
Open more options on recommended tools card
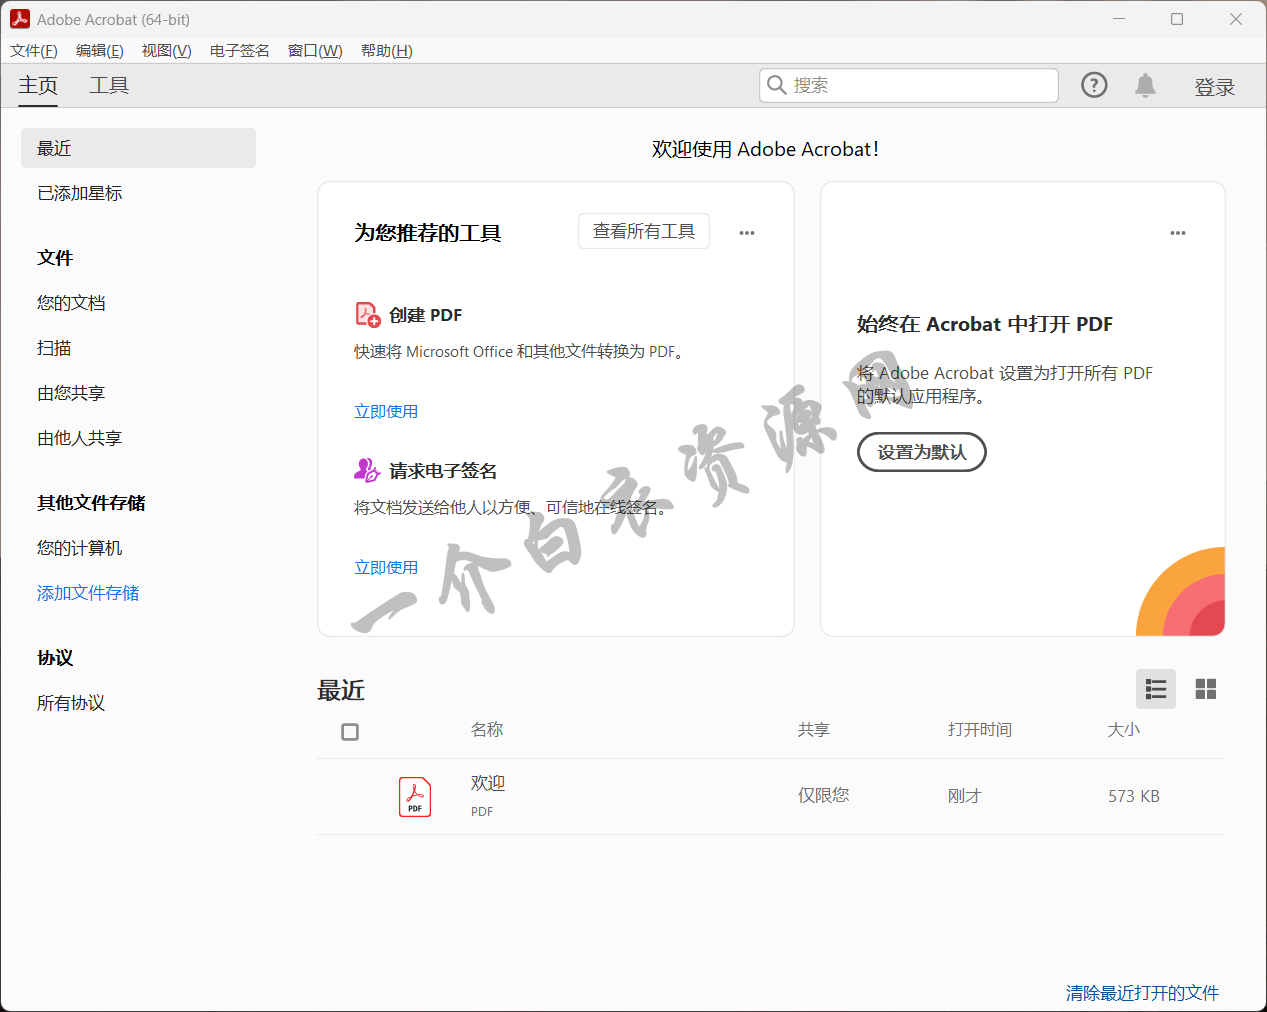pos(747,233)
